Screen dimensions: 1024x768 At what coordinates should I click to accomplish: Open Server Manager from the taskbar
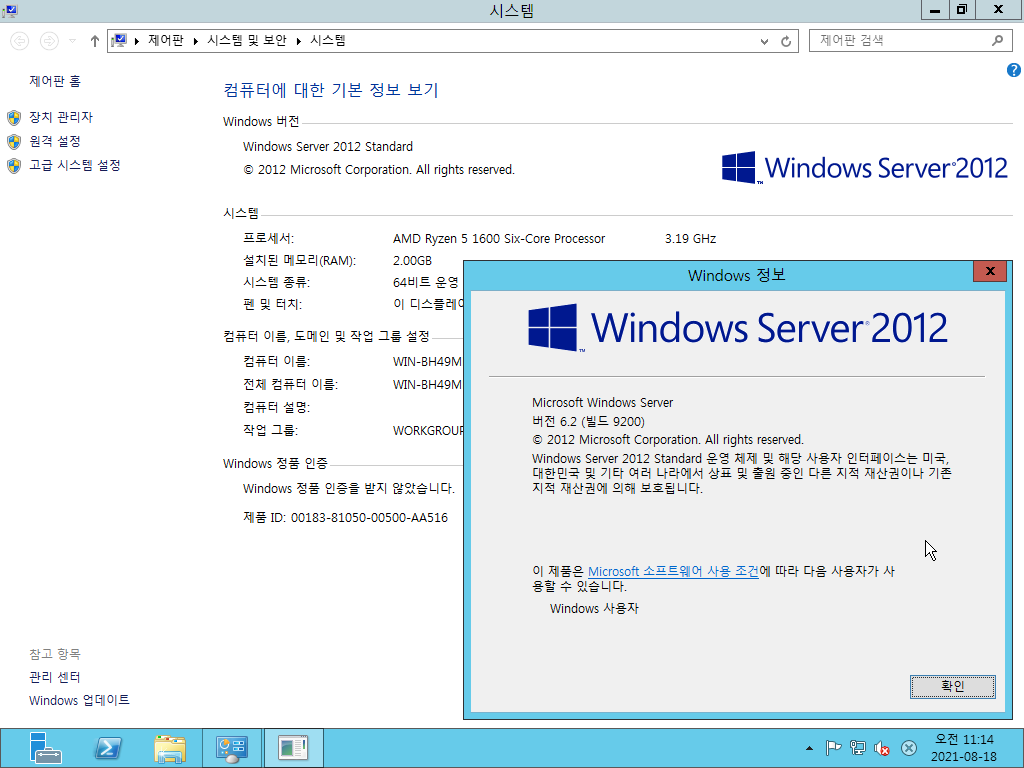tap(45, 748)
